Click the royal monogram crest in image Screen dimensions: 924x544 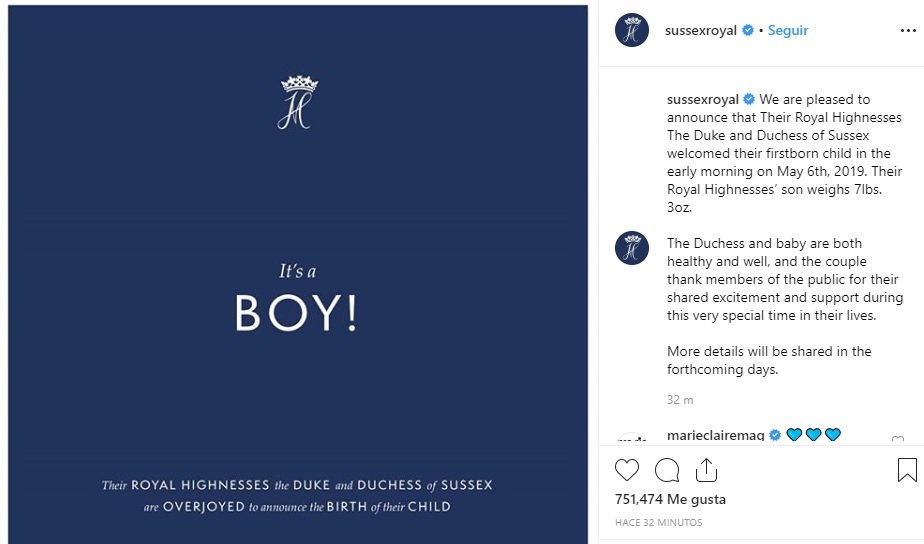[296, 102]
